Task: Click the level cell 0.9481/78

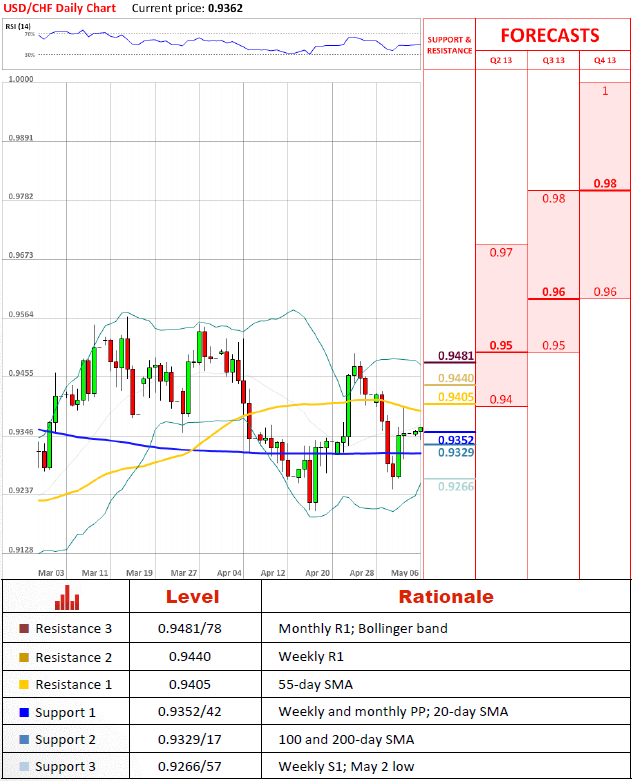Action: (x=190, y=629)
